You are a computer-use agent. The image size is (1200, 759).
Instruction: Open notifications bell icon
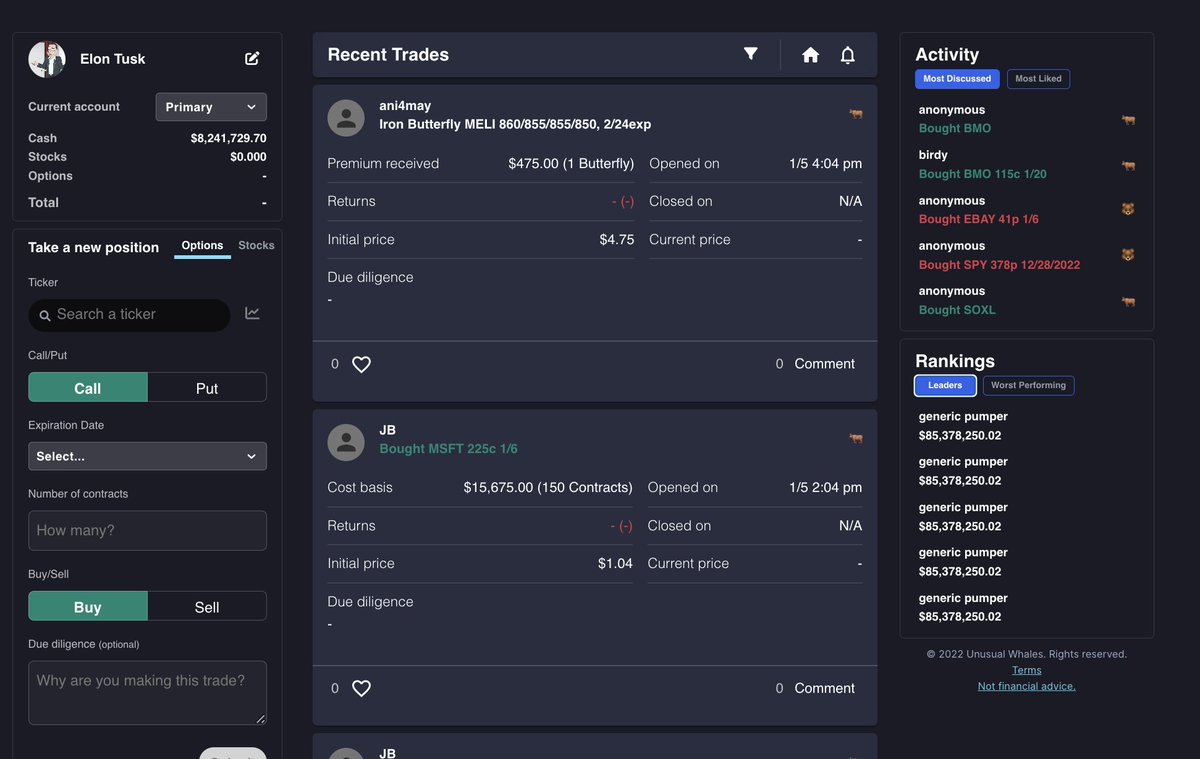pos(848,55)
